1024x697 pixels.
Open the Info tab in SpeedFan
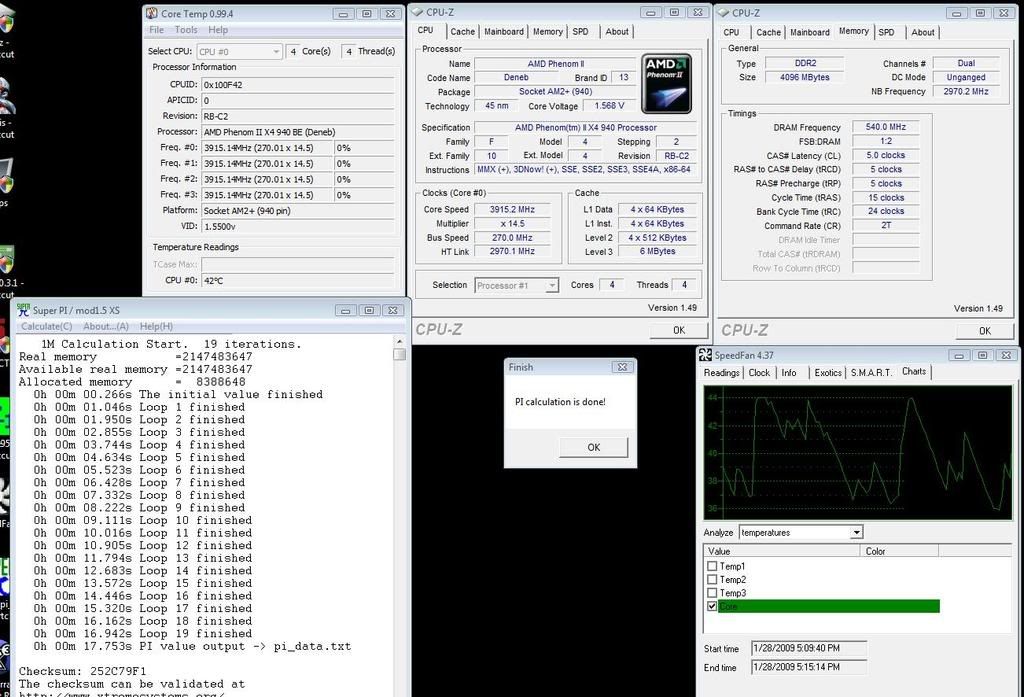pyautogui.click(x=789, y=372)
